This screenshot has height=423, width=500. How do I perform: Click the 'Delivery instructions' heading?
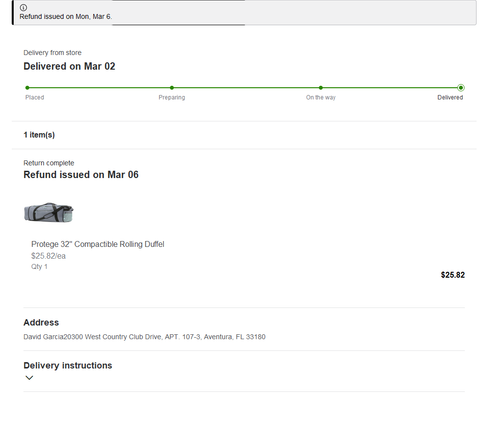68,365
